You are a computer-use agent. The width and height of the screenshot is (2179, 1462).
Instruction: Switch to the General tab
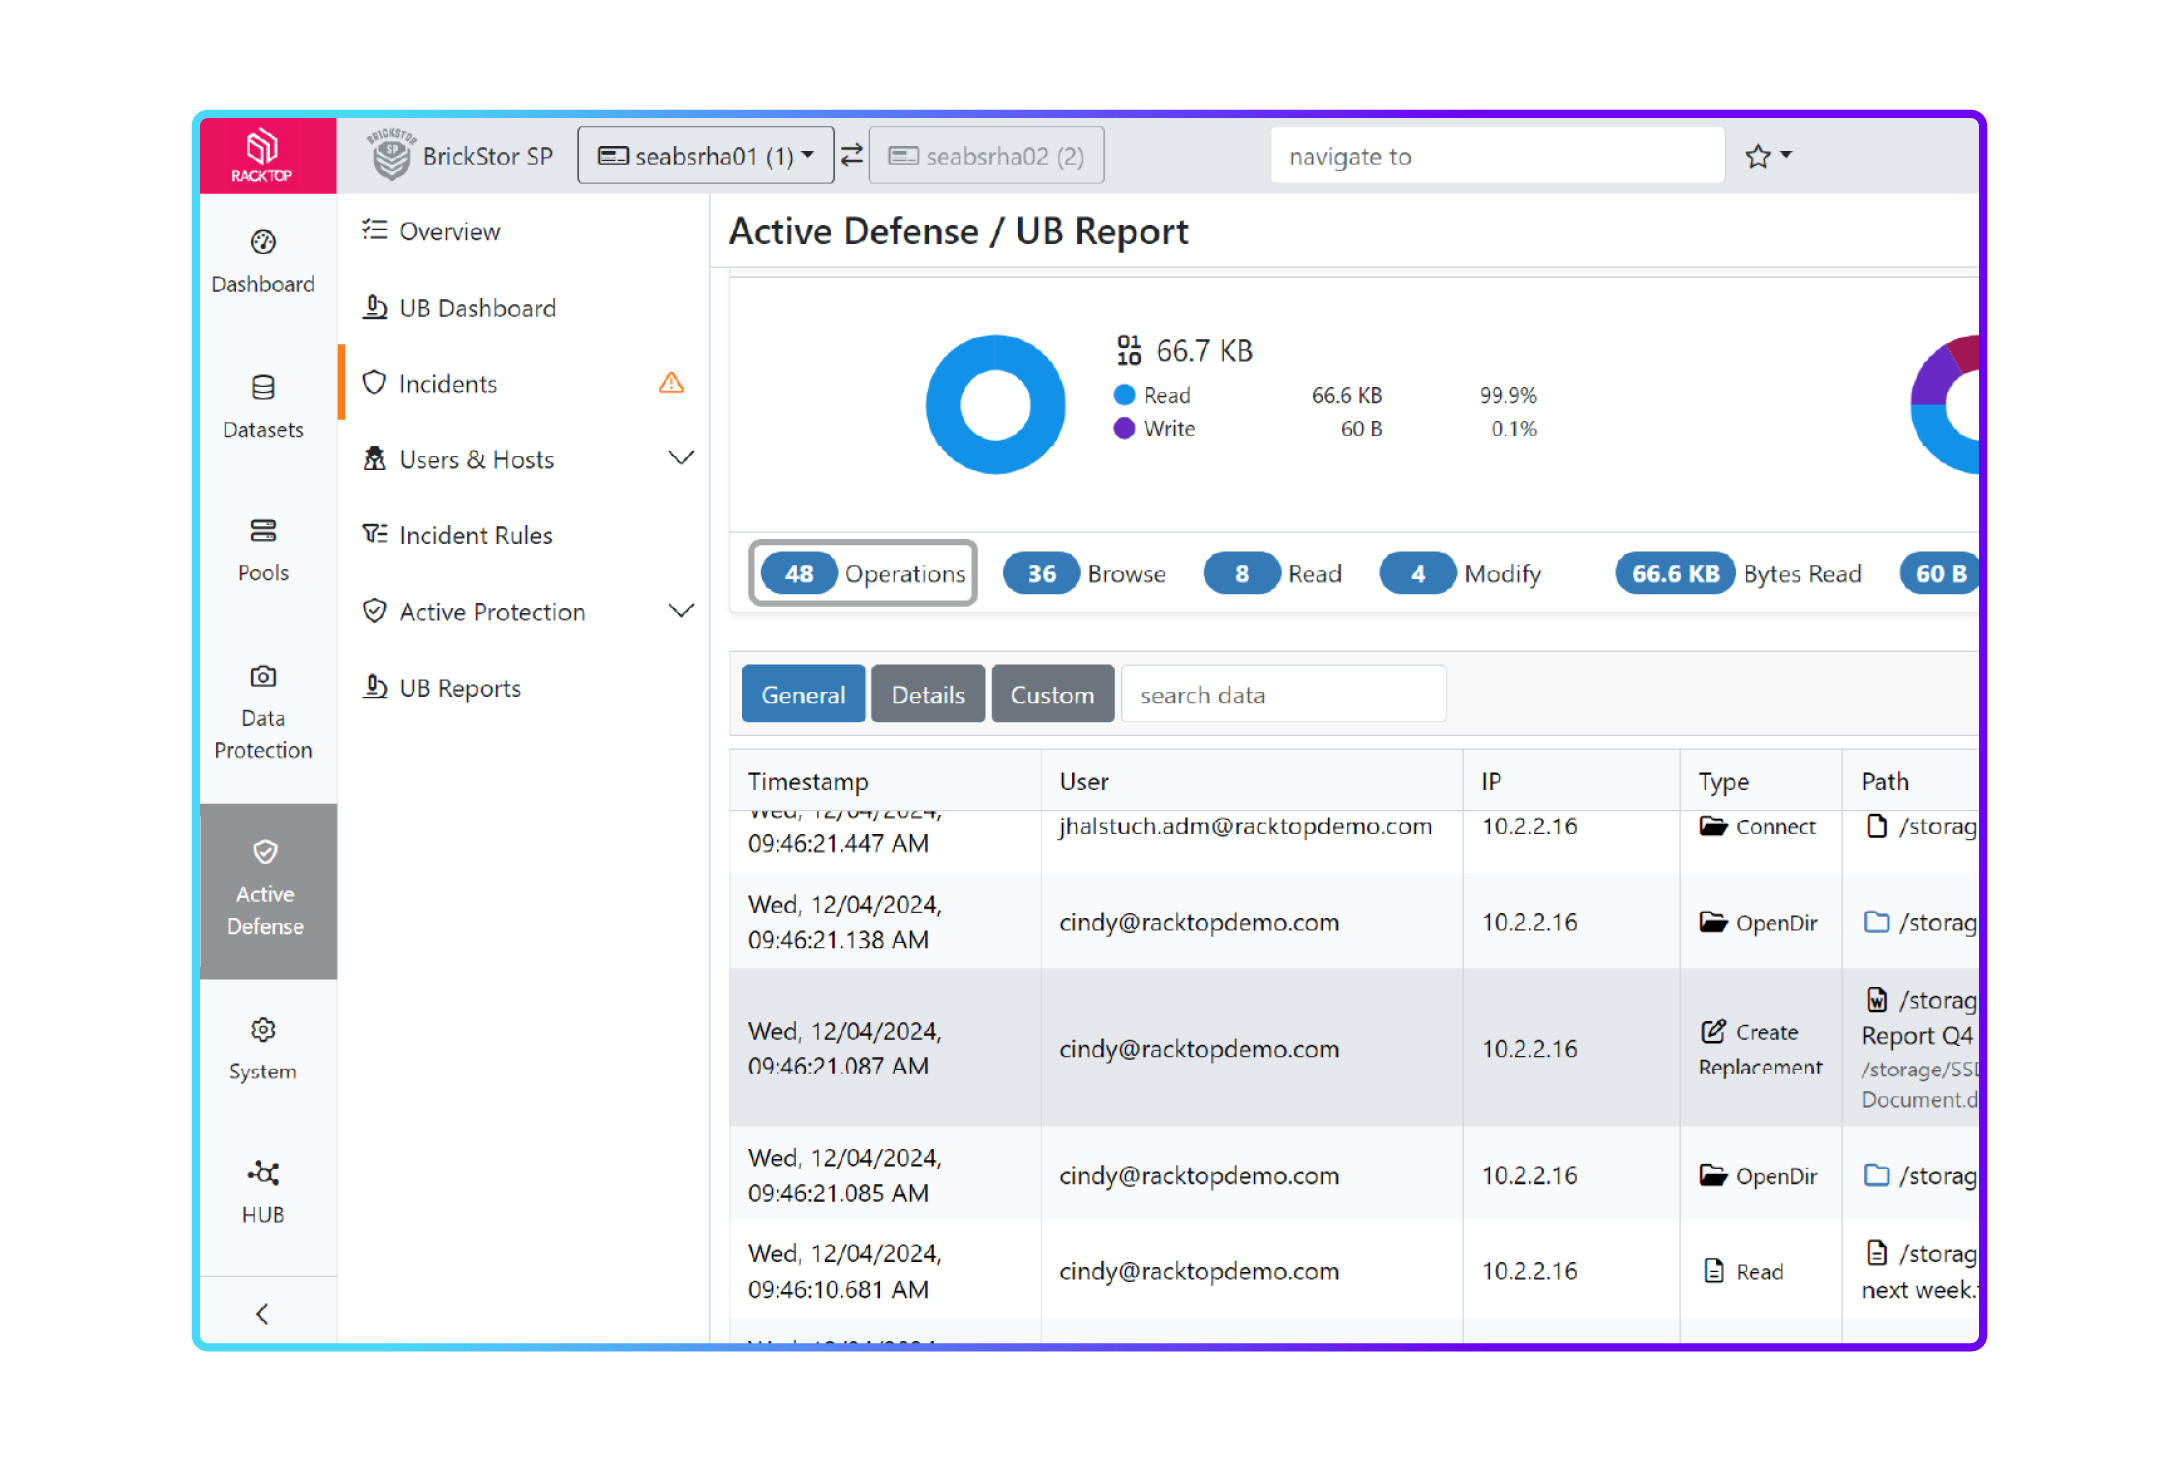click(x=803, y=694)
